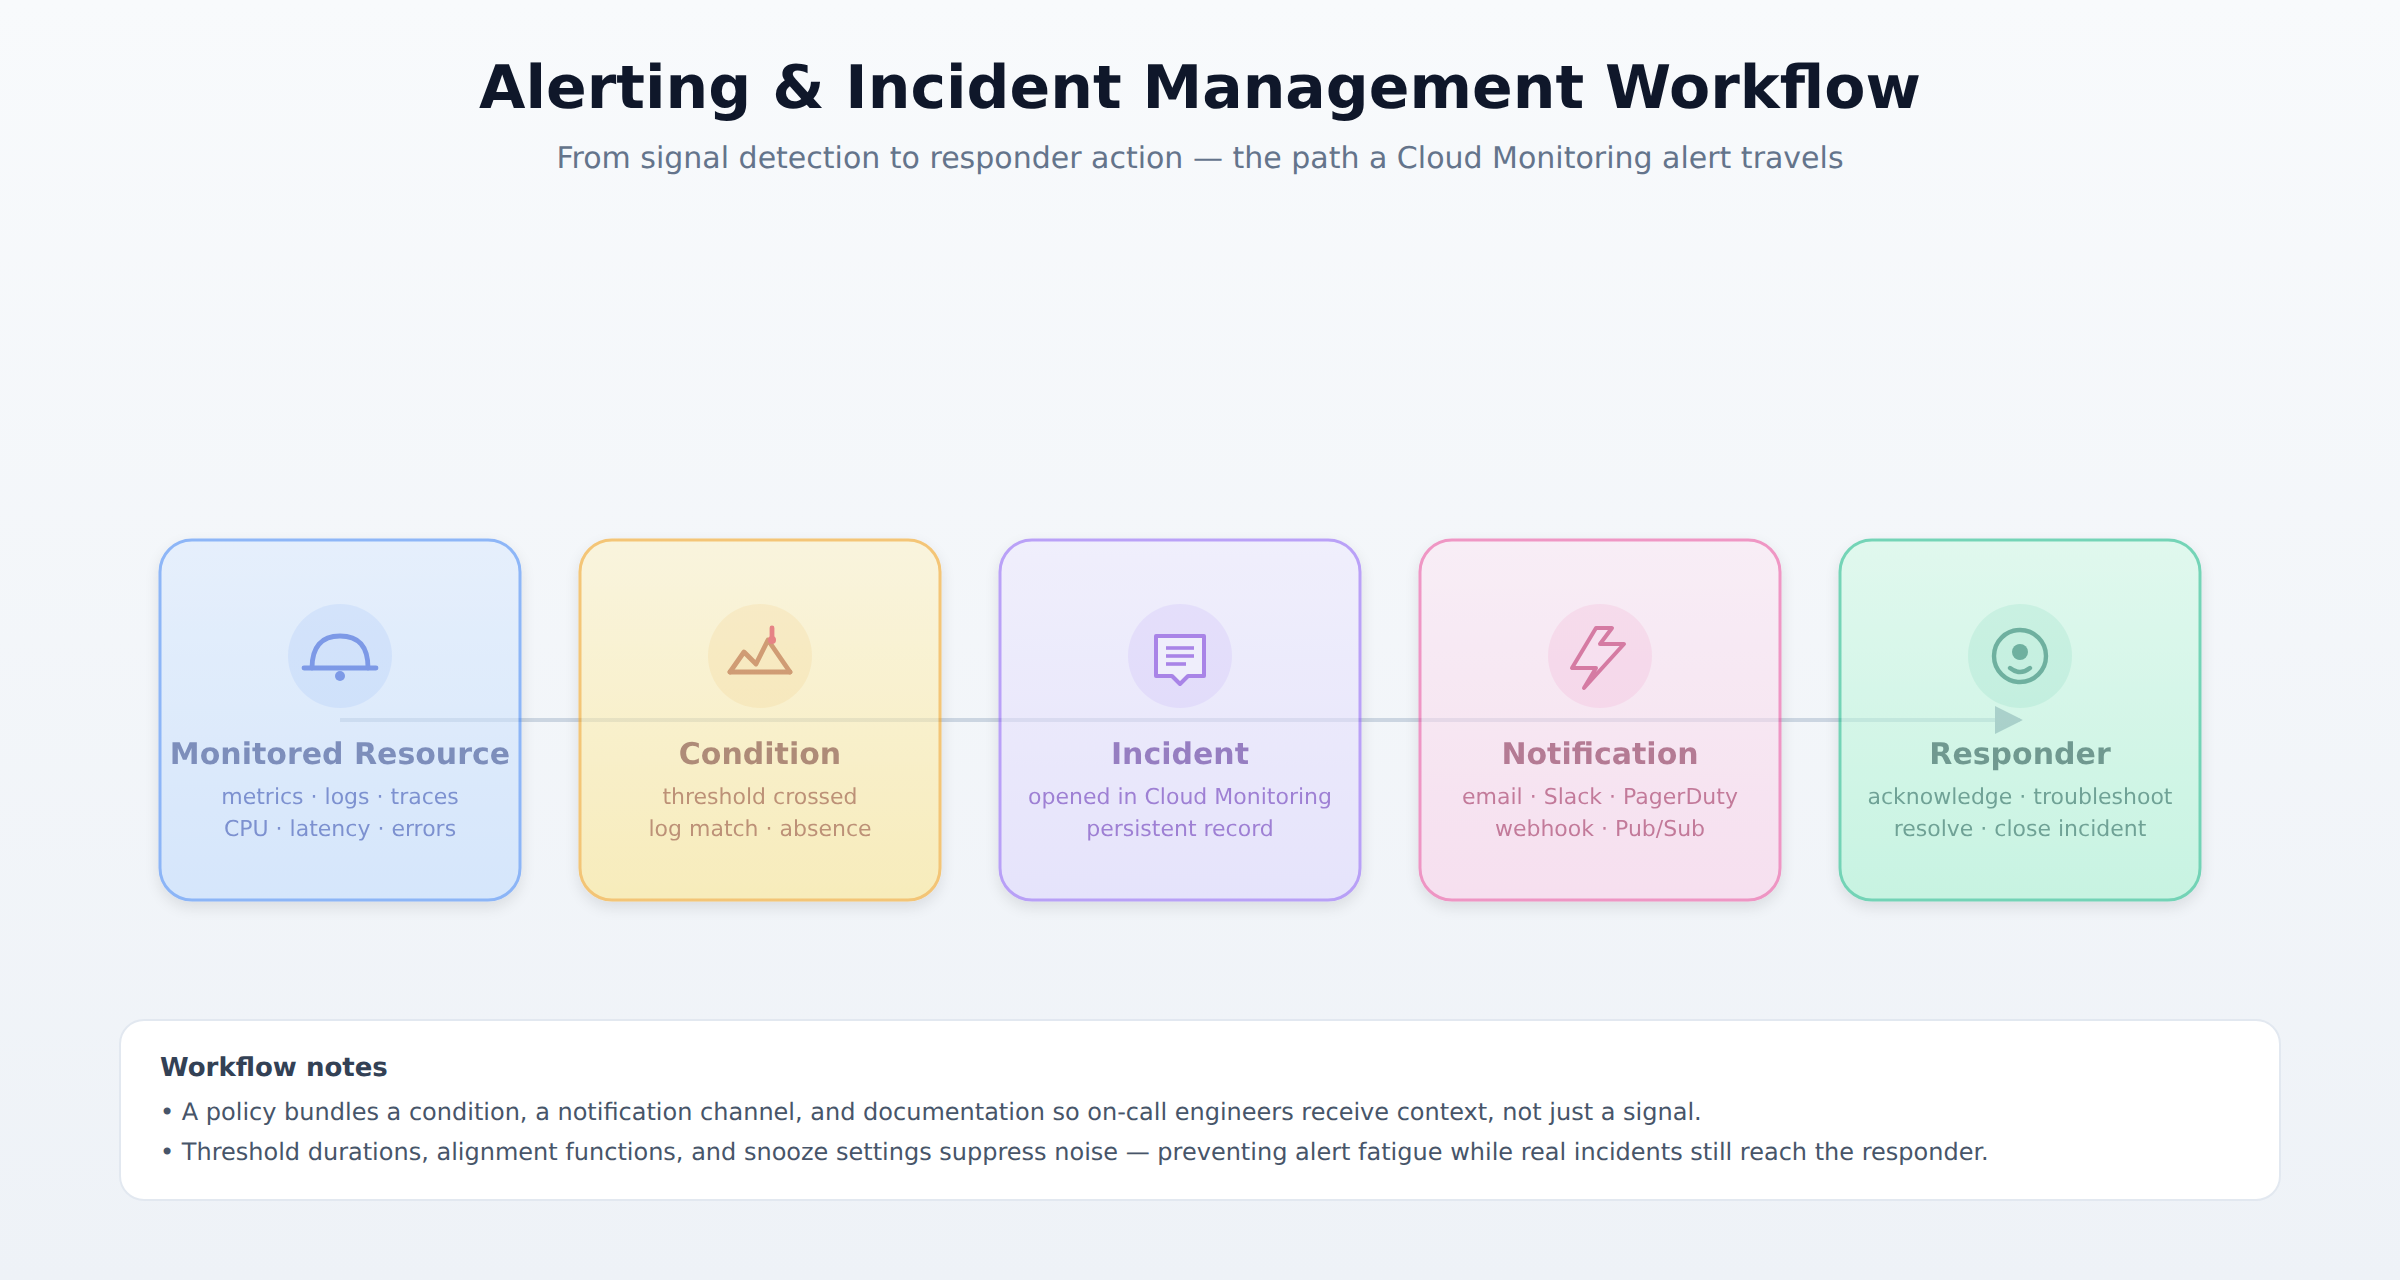The width and height of the screenshot is (2400, 1280).
Task: Click 'metrics · logs · traces' text
Action: tap(340, 797)
